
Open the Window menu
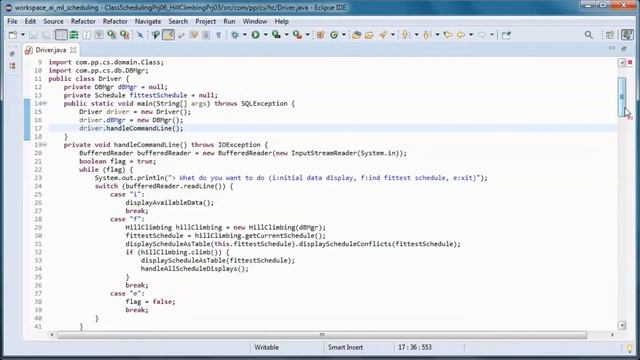point(255,21)
